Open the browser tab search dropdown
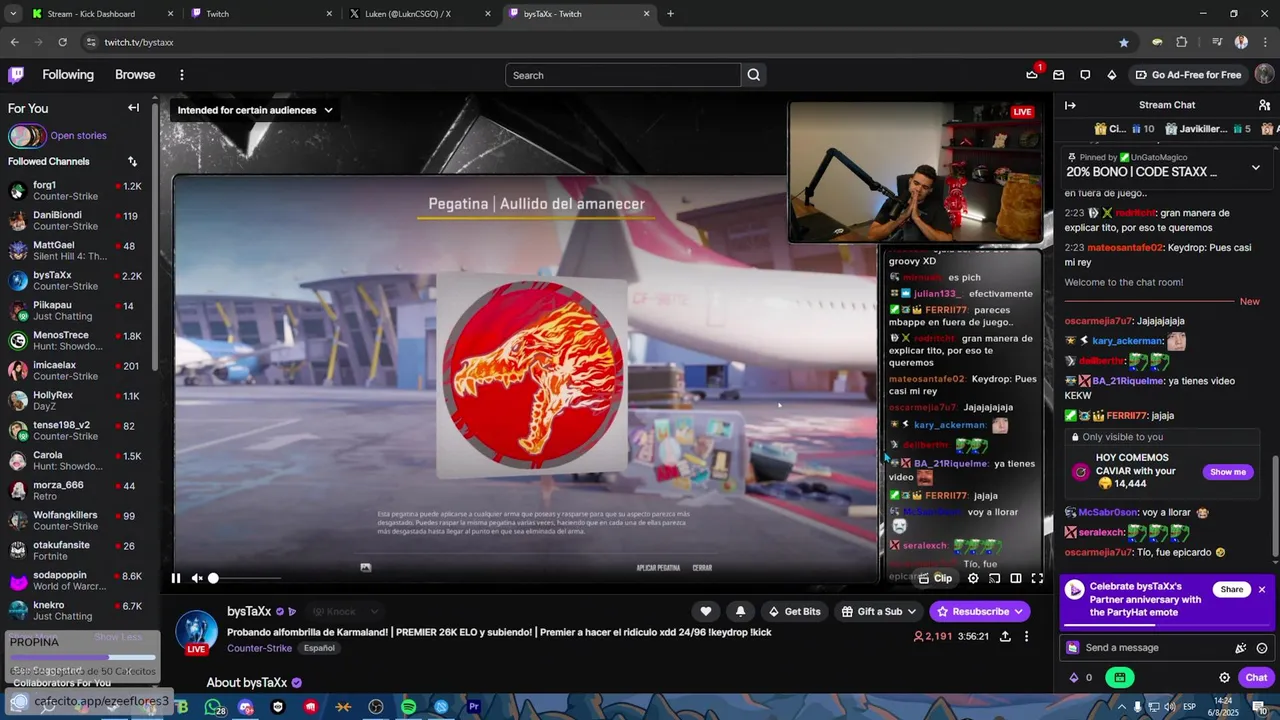The height and width of the screenshot is (720, 1280). pyautogui.click(x=13, y=14)
